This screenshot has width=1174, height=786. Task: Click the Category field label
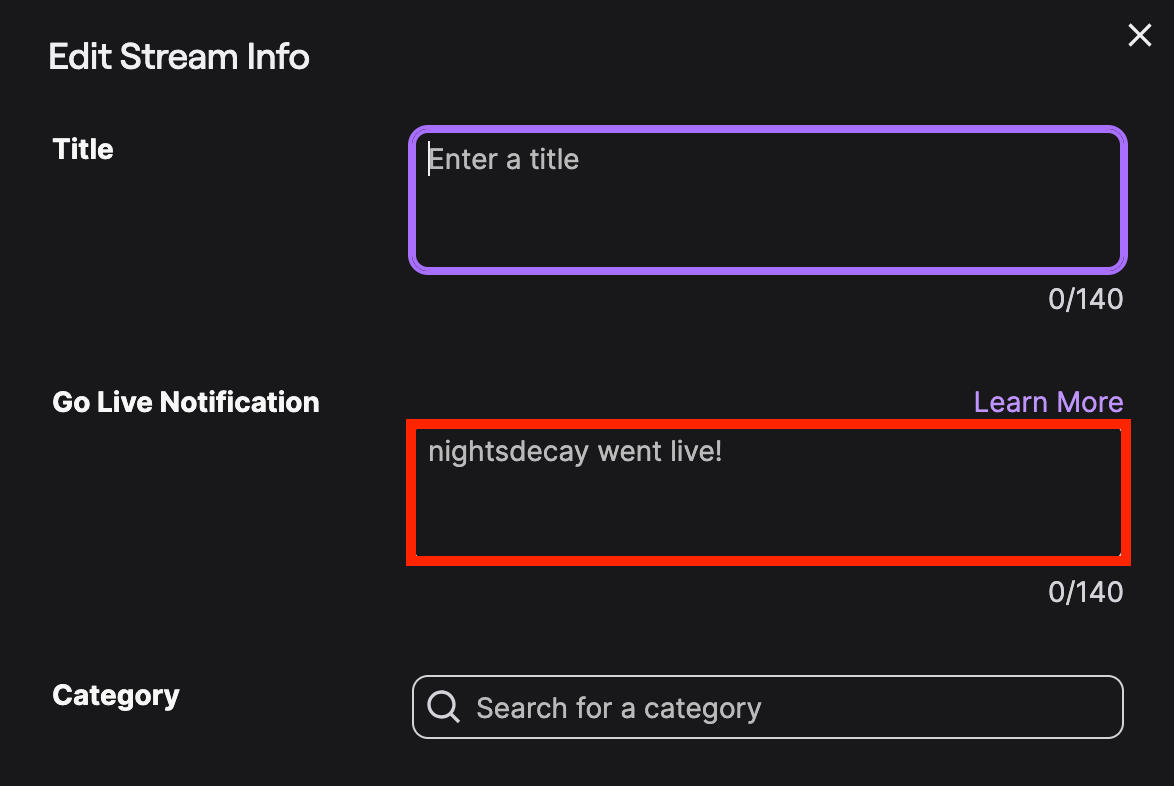[x=116, y=696]
